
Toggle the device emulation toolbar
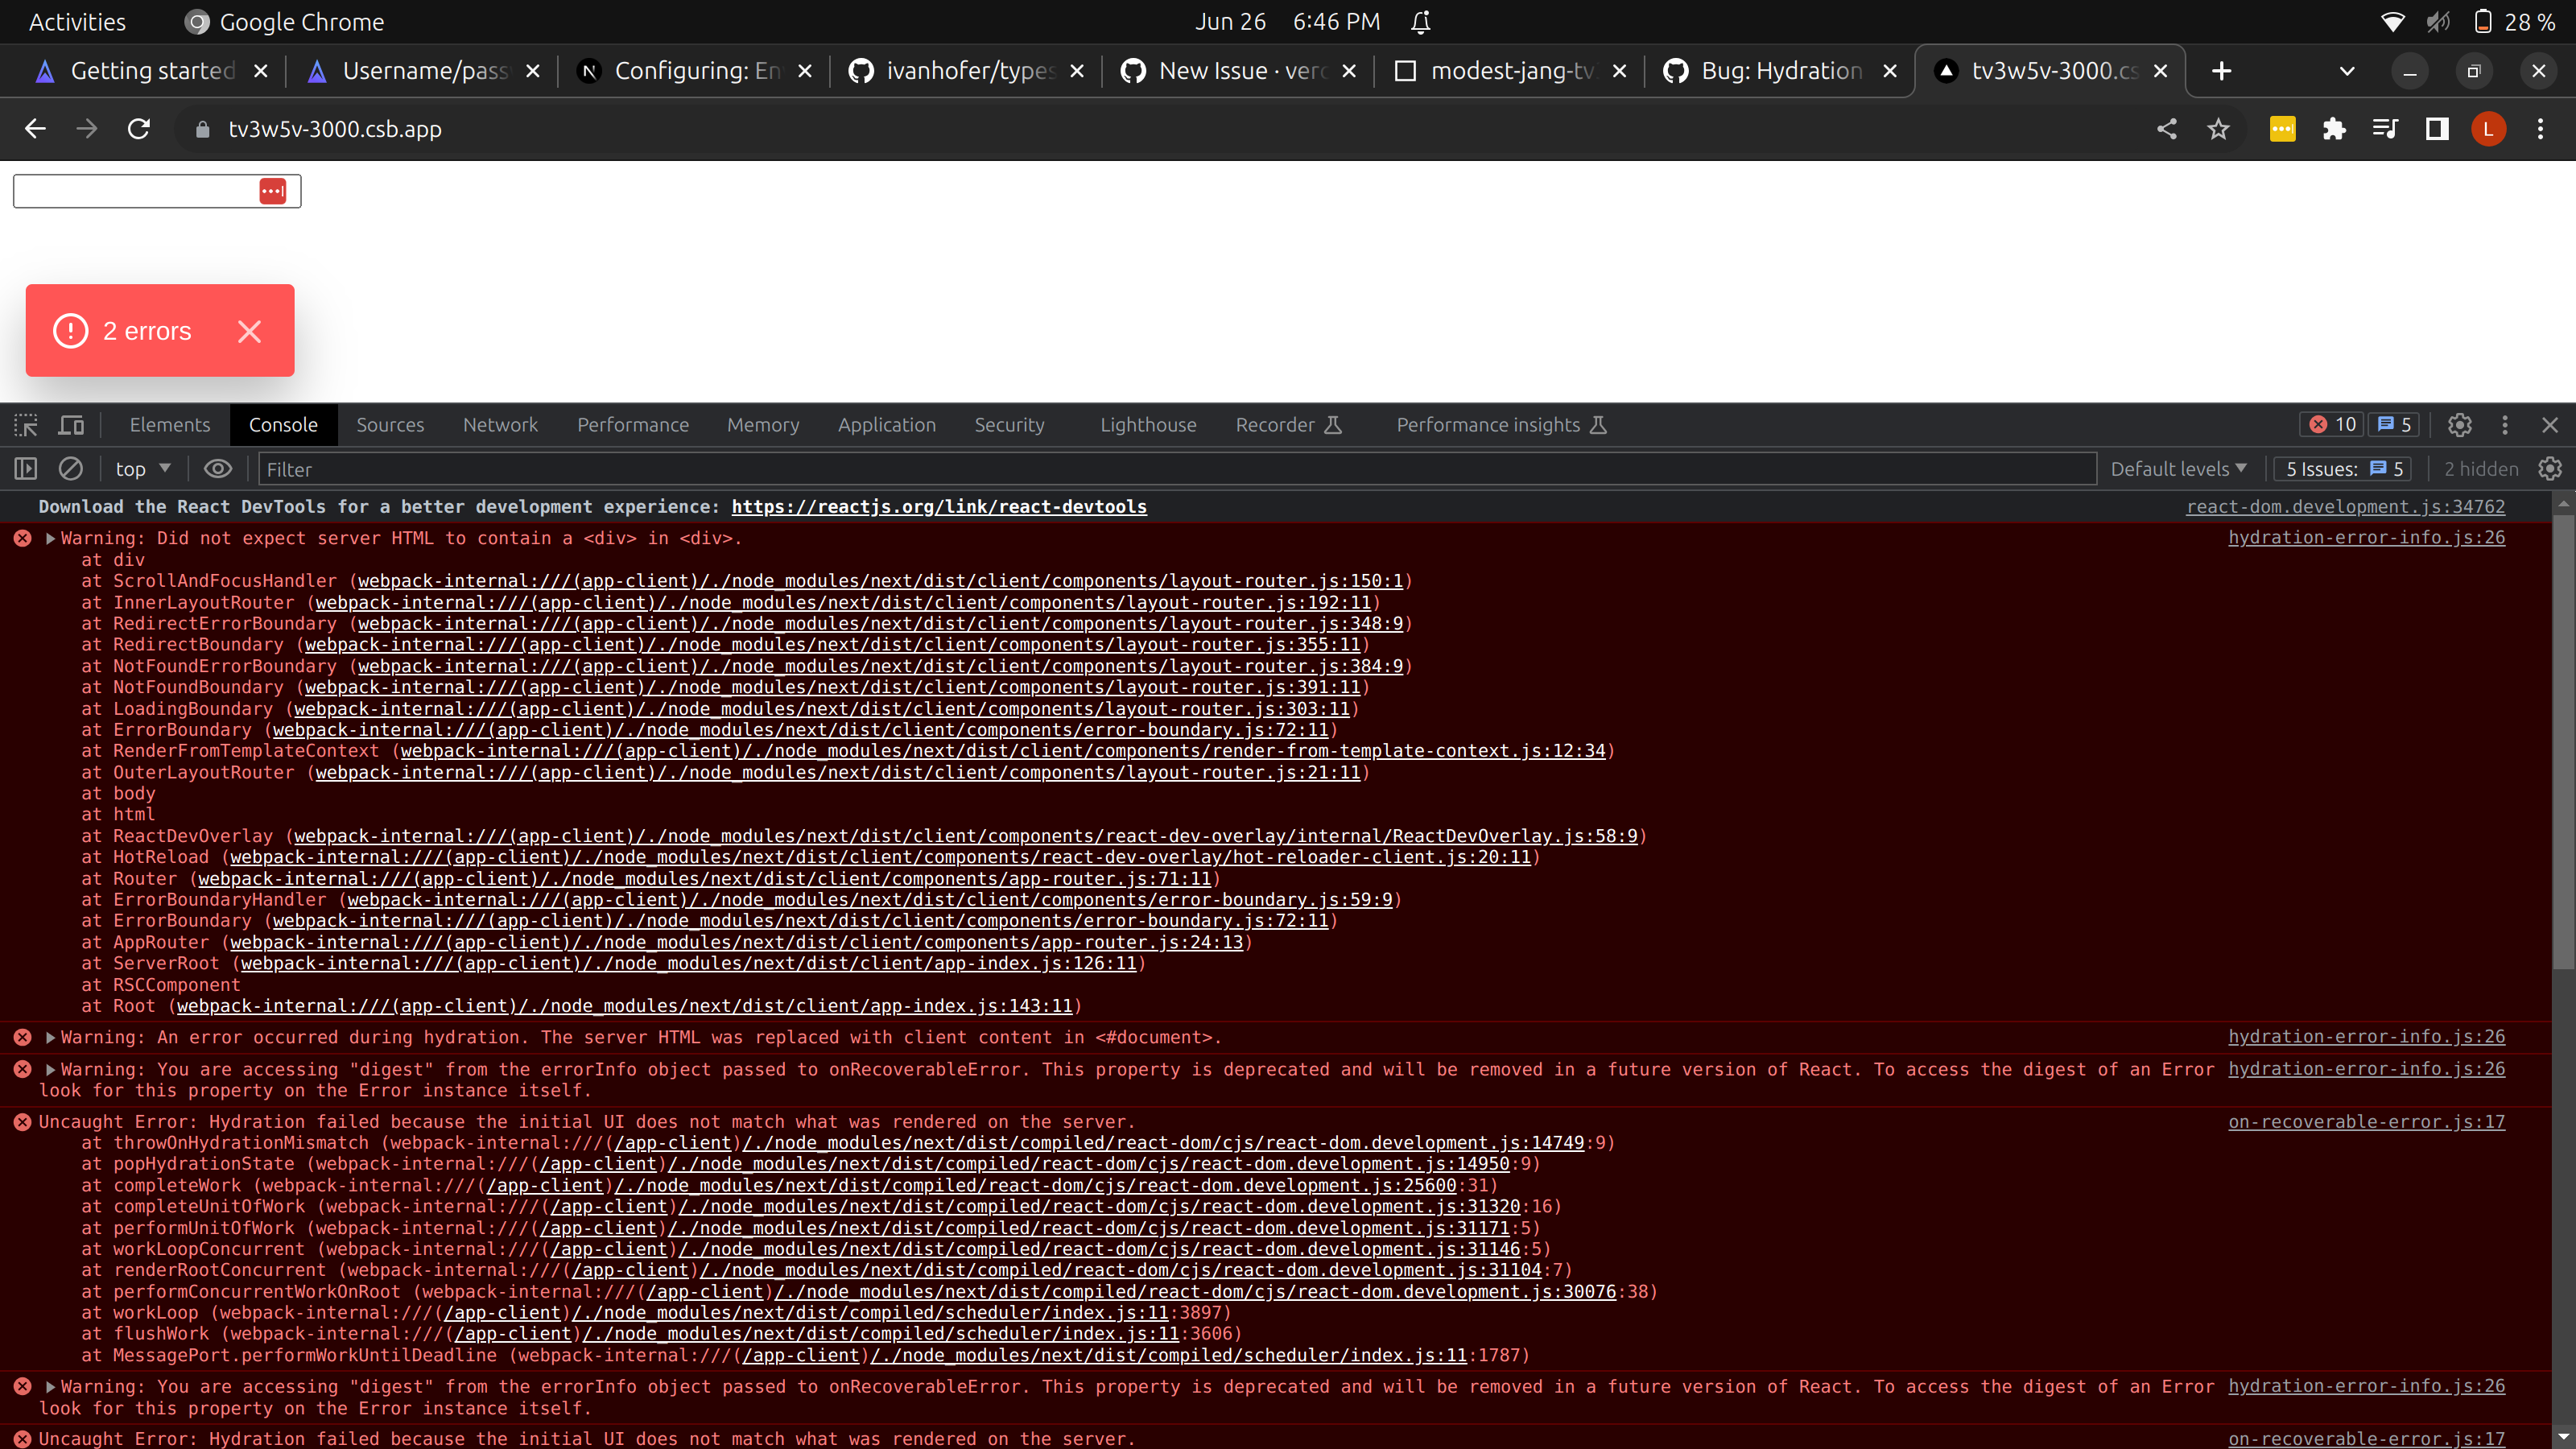(x=69, y=425)
